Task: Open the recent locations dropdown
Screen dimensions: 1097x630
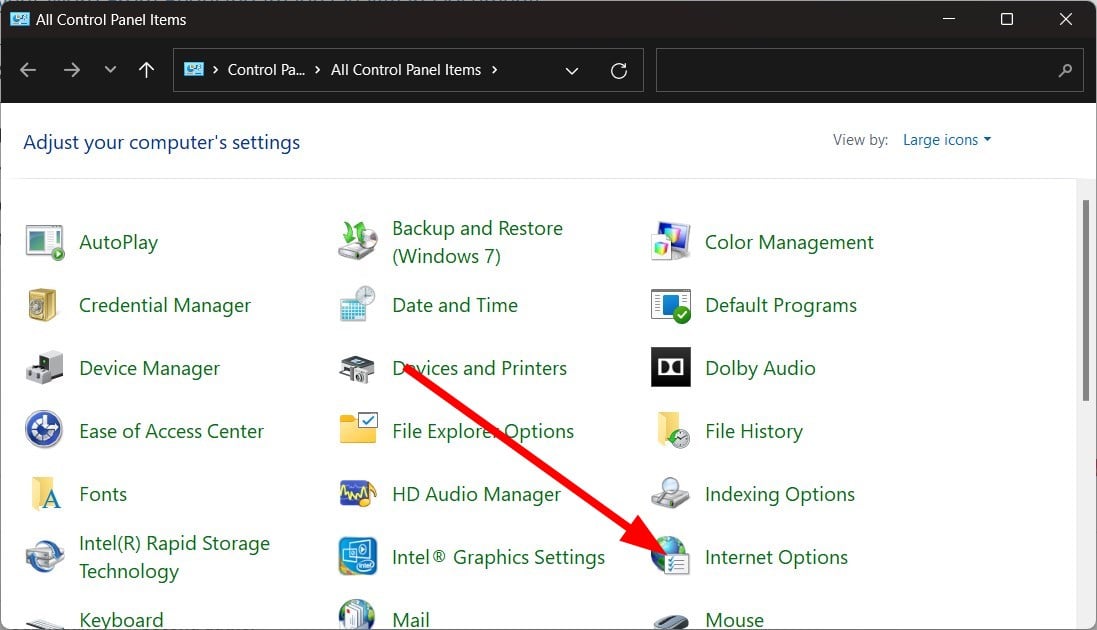Action: tap(110, 70)
